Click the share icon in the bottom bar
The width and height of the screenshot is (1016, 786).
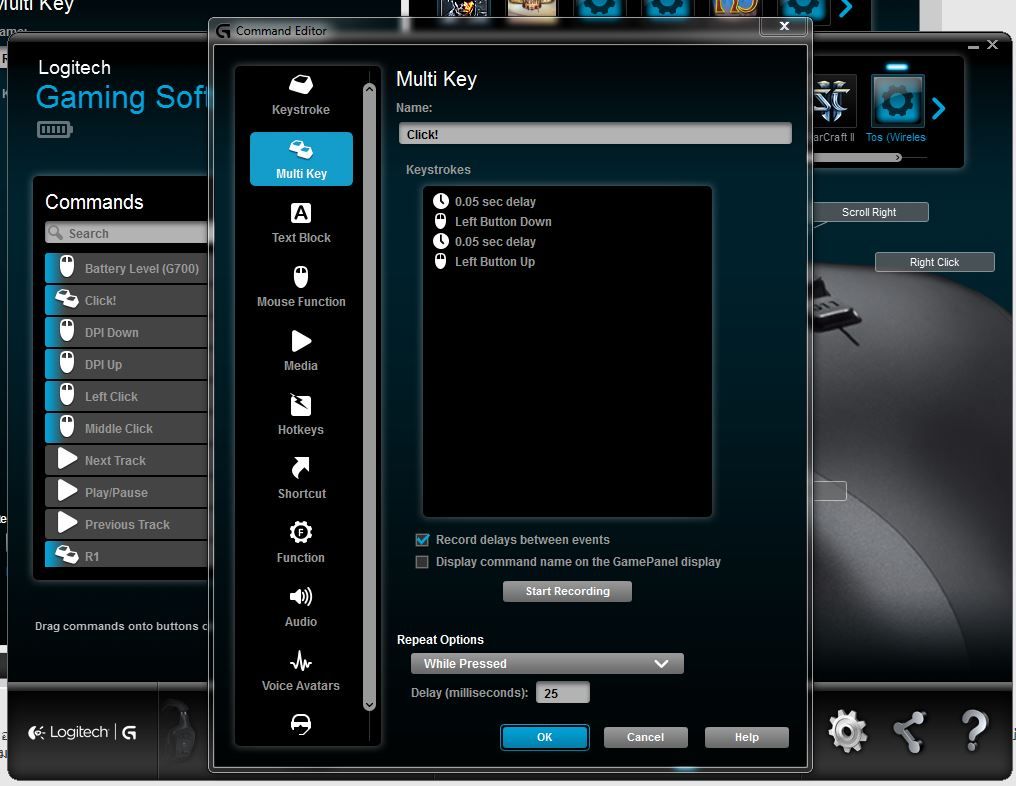click(x=908, y=732)
